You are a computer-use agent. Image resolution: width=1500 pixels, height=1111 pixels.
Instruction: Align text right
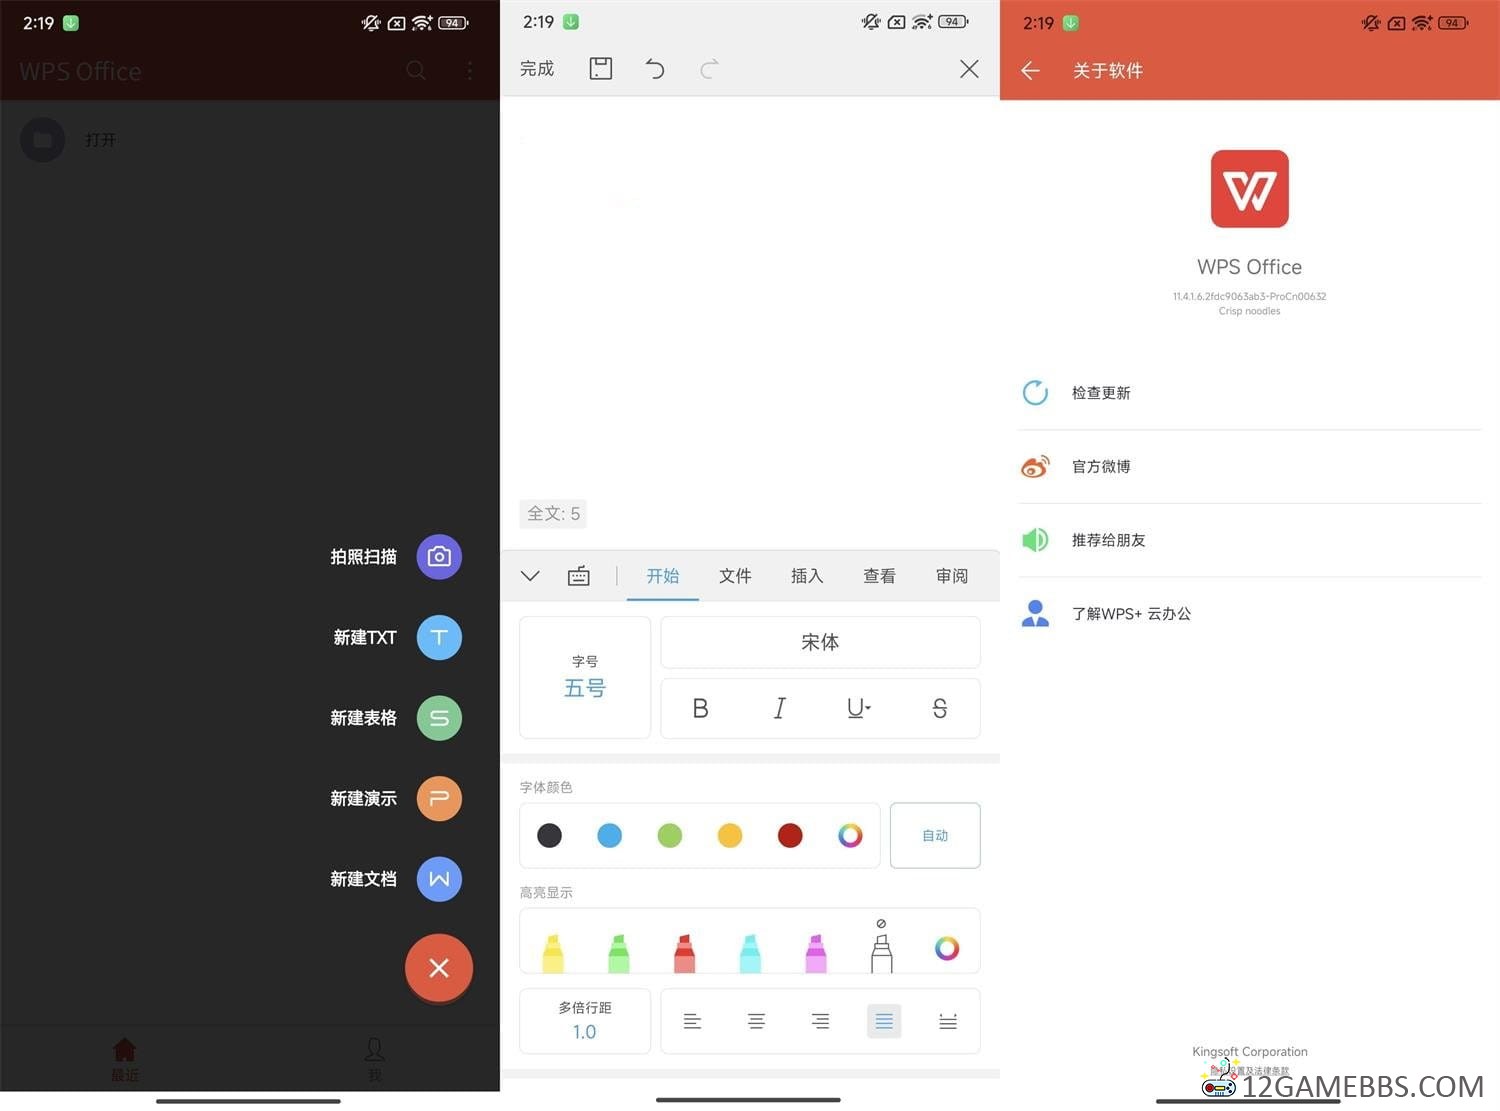tap(820, 1021)
